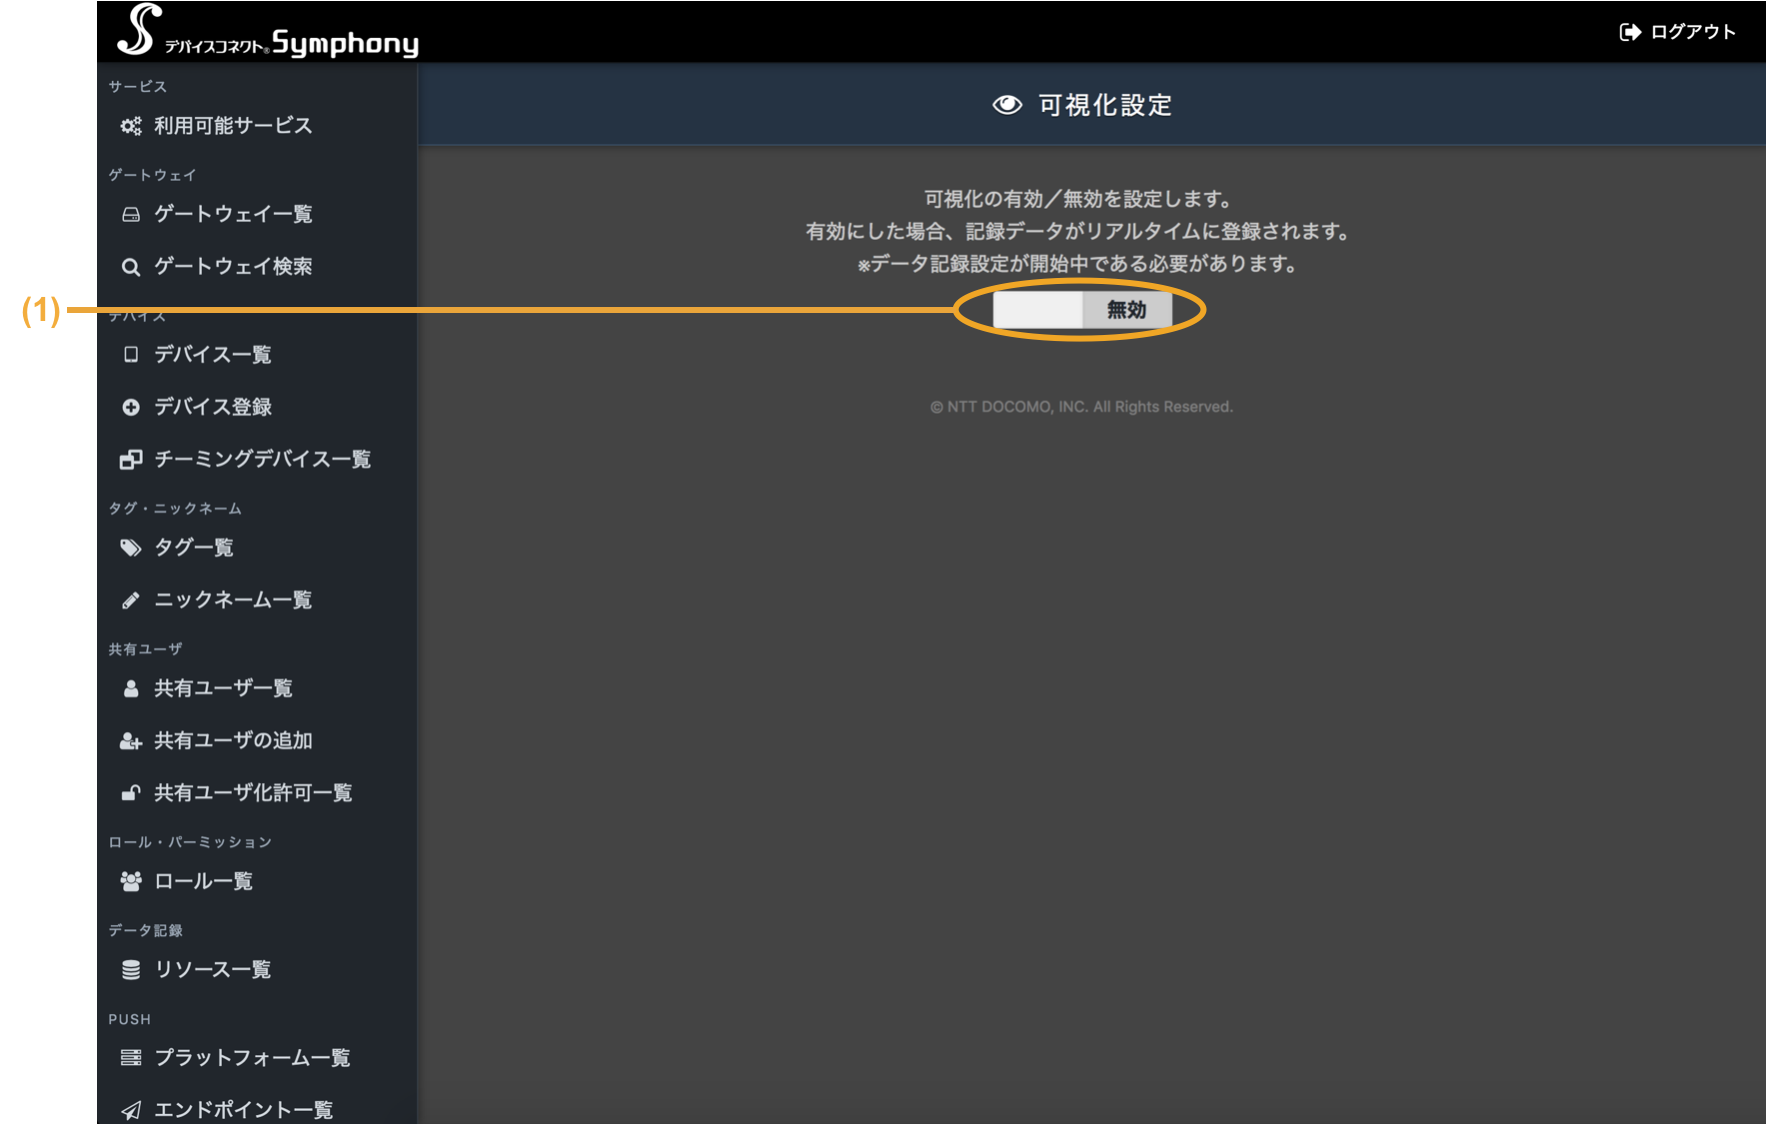Click the logout arrow icon

(x=1630, y=32)
